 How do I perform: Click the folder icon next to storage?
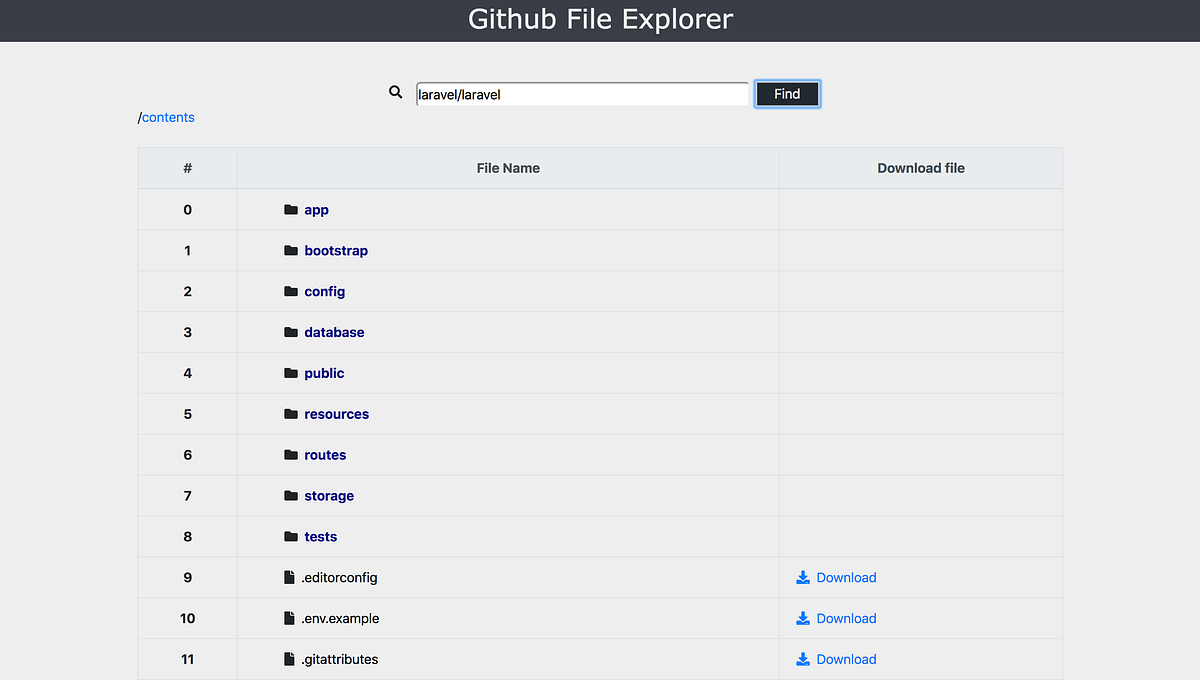(x=291, y=495)
